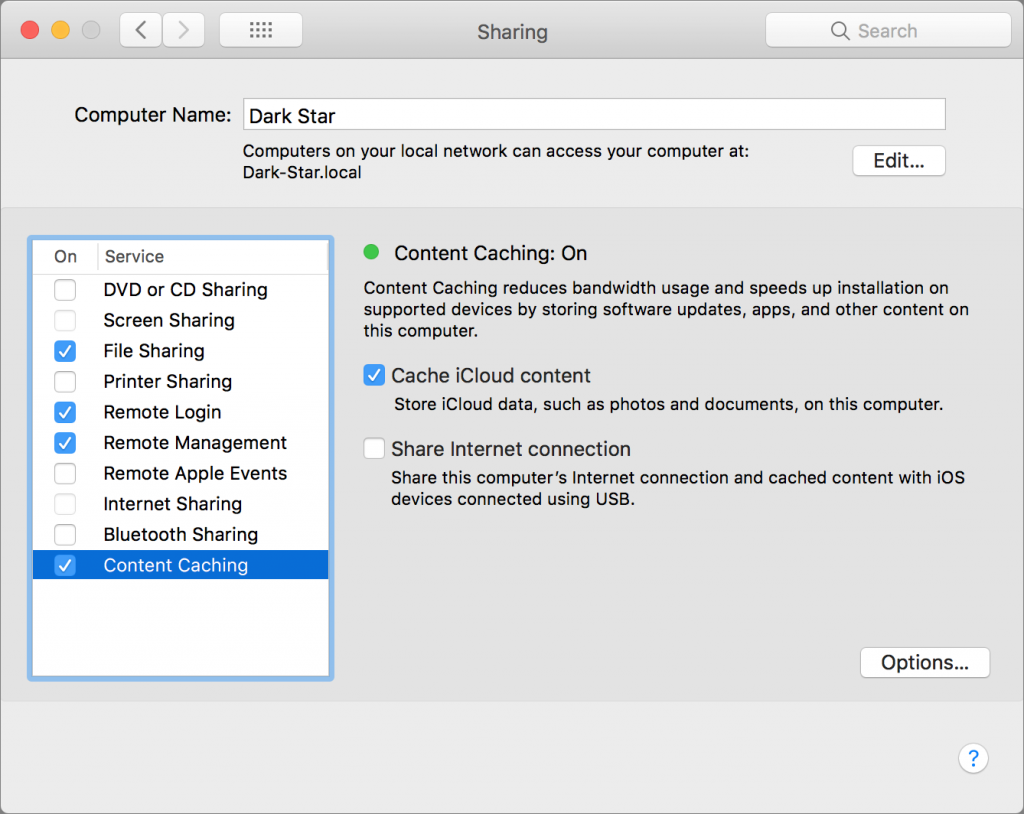
Task: Select Remote Apple Events in the list
Action: (193, 473)
